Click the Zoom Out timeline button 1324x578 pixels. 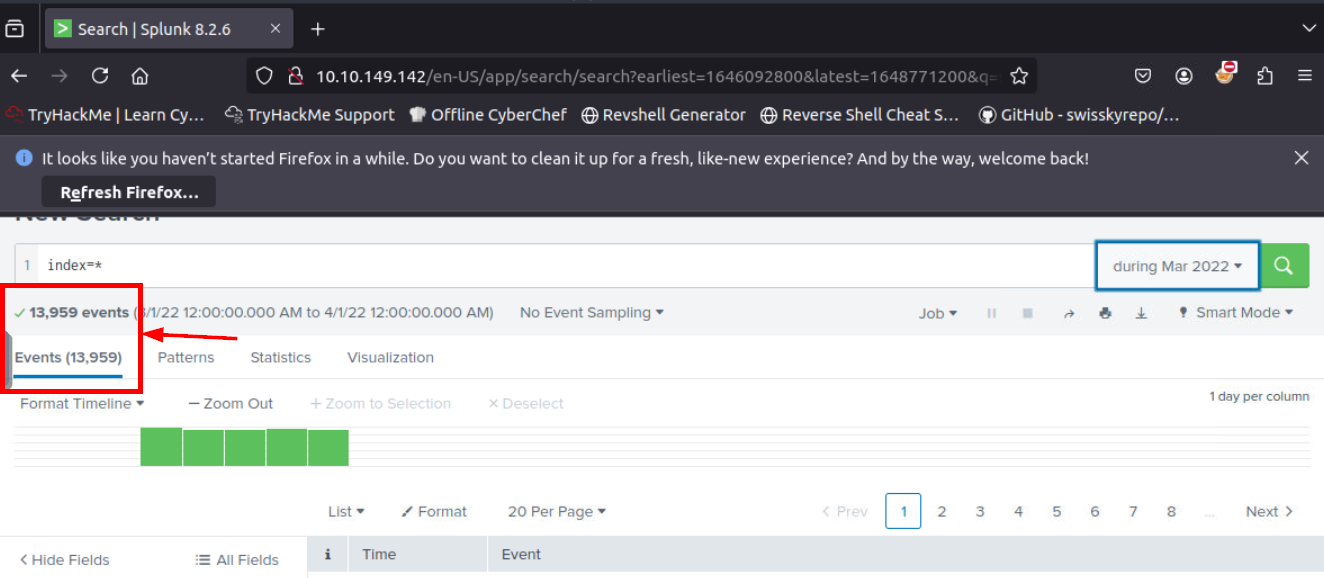click(231, 404)
